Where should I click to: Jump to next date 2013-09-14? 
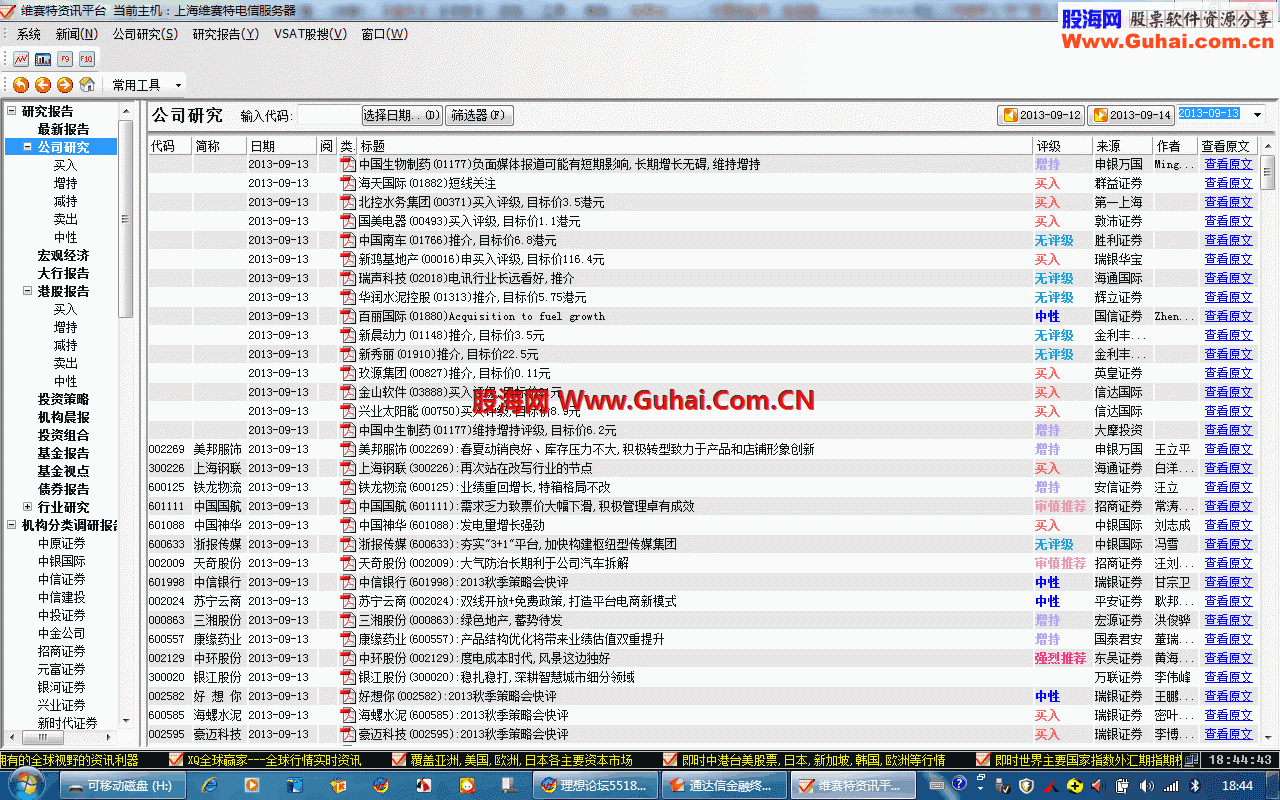coord(1132,115)
